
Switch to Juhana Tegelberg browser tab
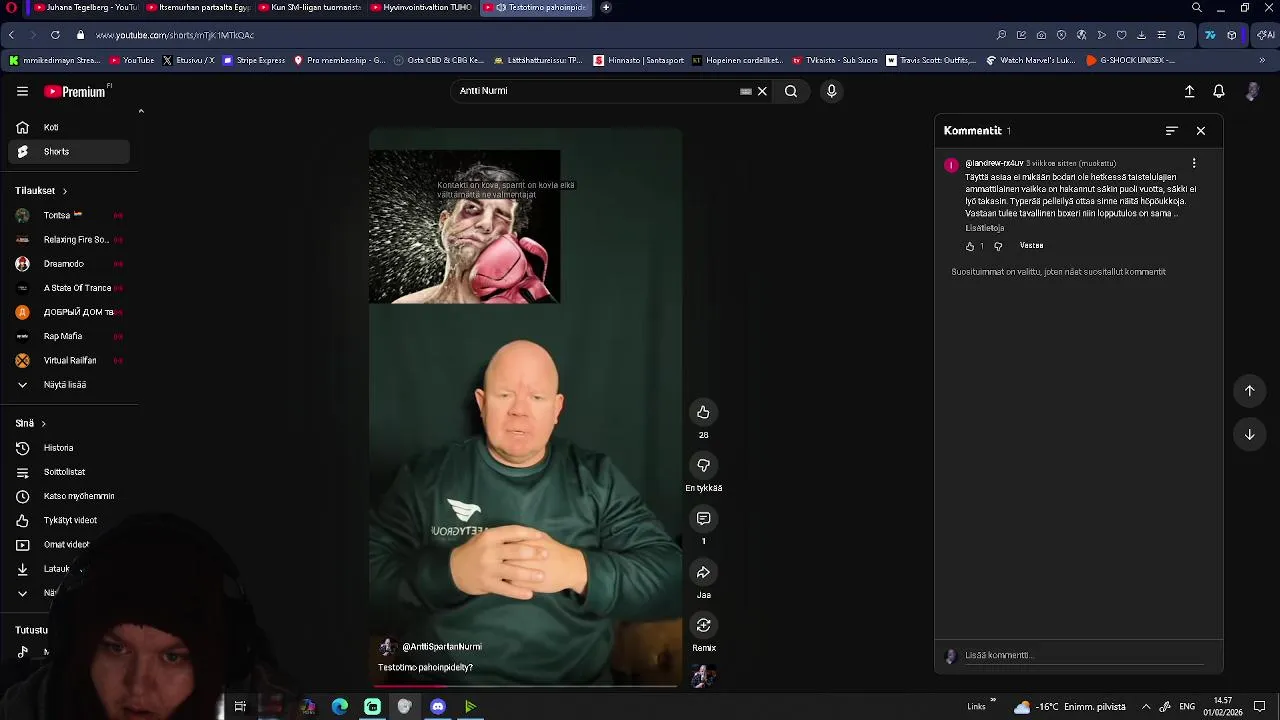pos(84,7)
